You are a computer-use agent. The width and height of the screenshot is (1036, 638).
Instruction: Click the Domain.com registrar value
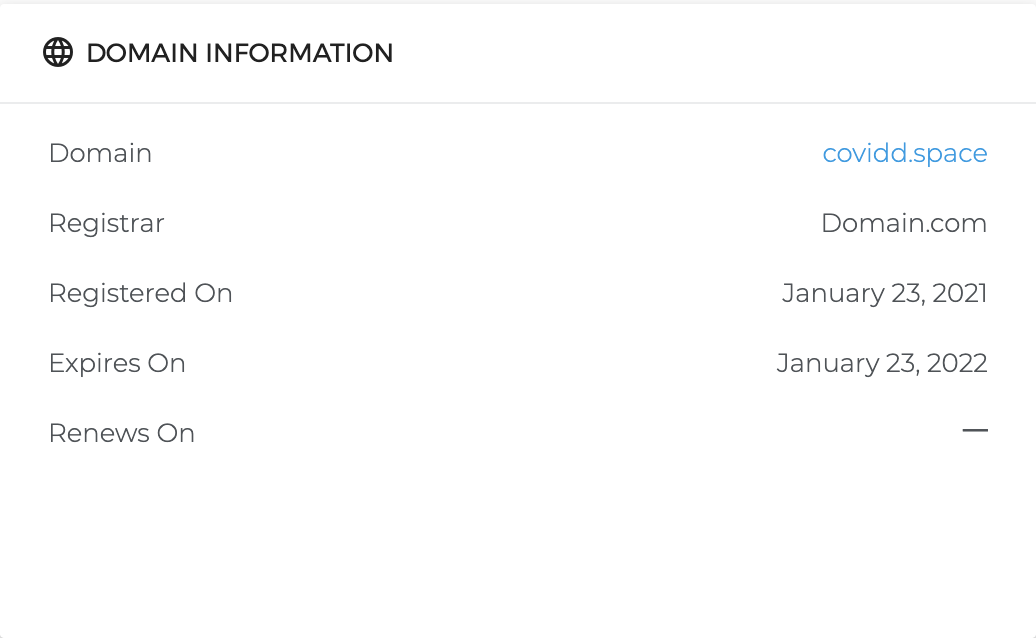click(x=903, y=223)
